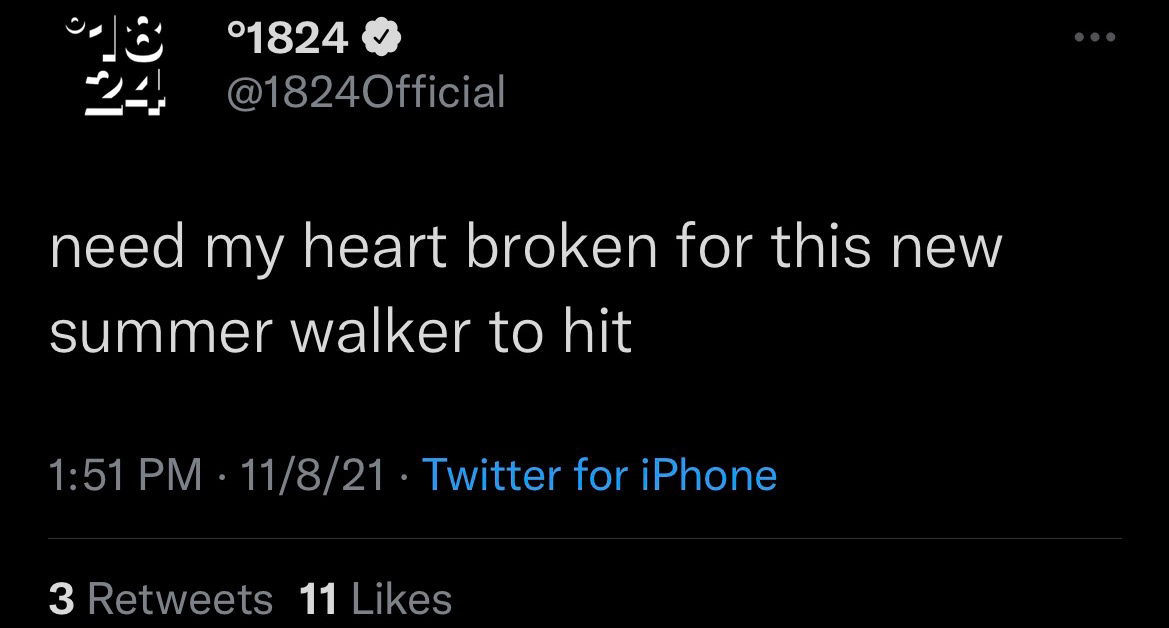Click the number 11 before Likes

318,599
